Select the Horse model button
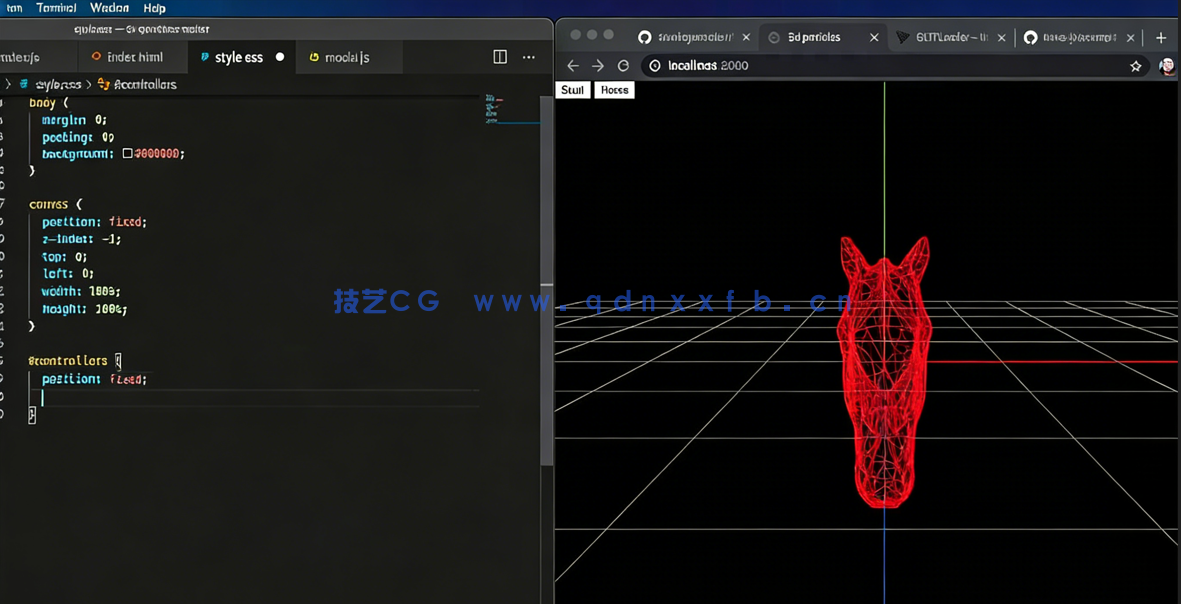 pos(614,90)
